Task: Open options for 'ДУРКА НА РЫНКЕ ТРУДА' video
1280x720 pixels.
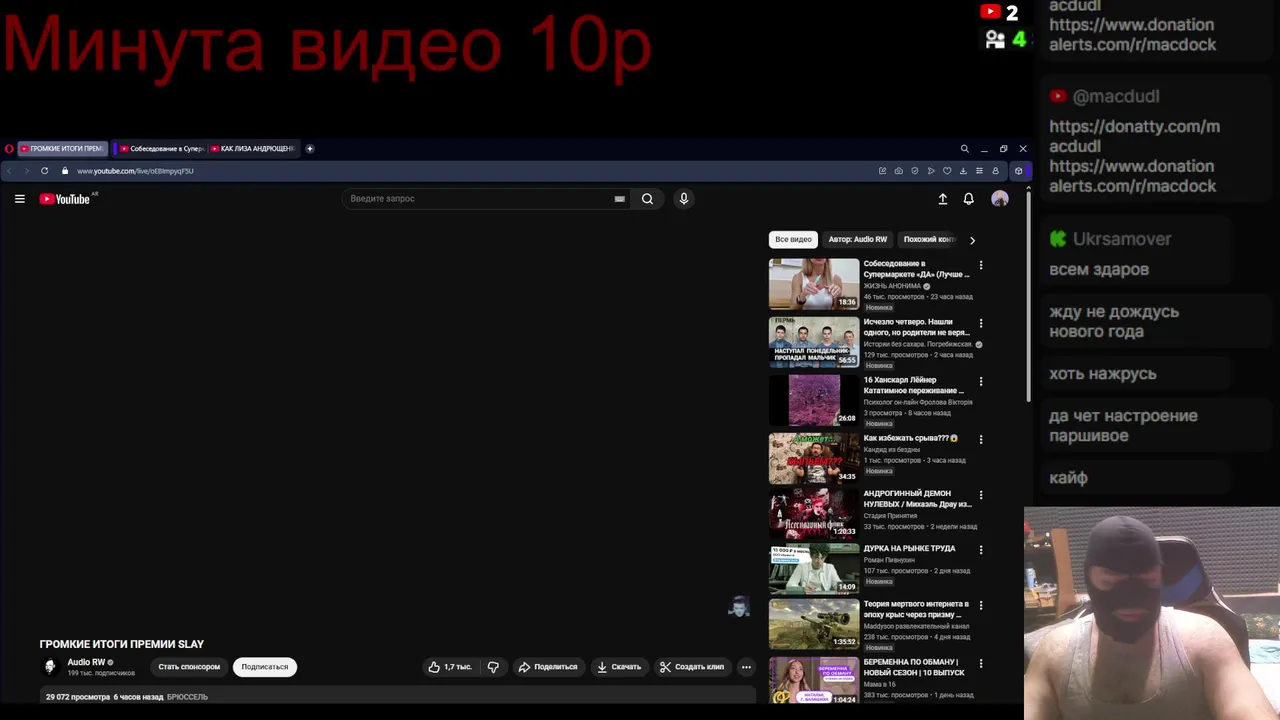Action: pyautogui.click(x=980, y=550)
